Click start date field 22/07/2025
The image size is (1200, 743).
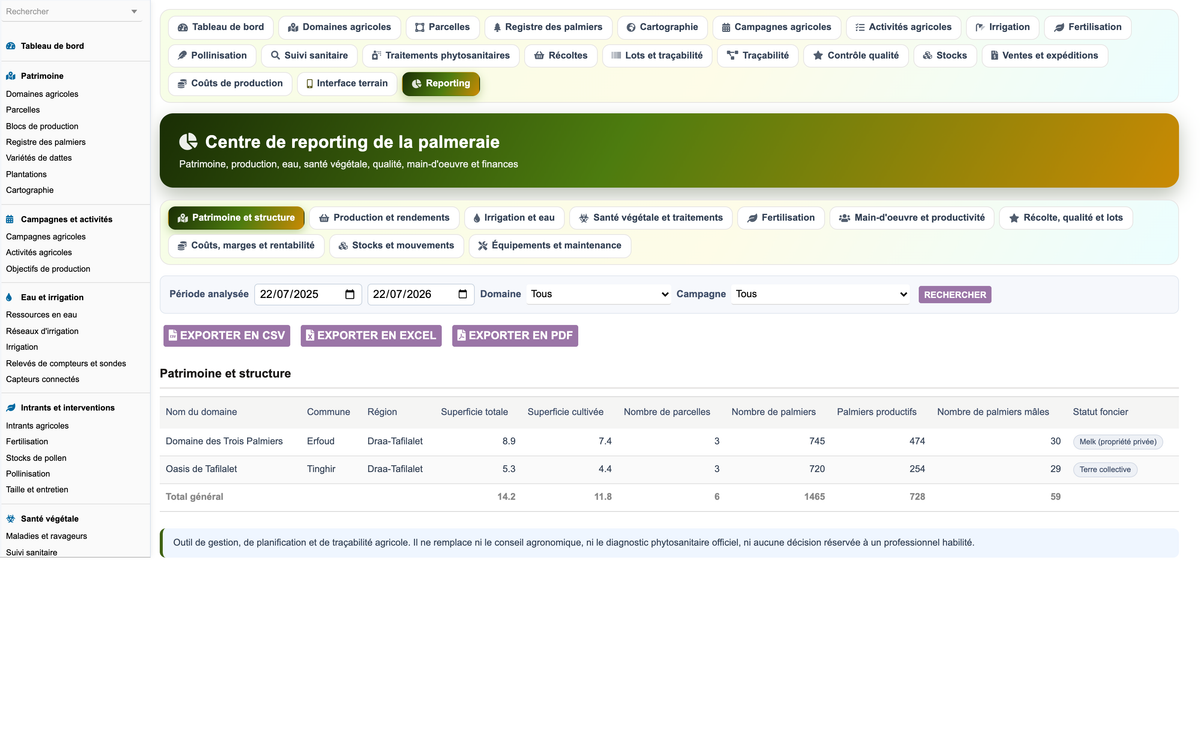(309, 294)
